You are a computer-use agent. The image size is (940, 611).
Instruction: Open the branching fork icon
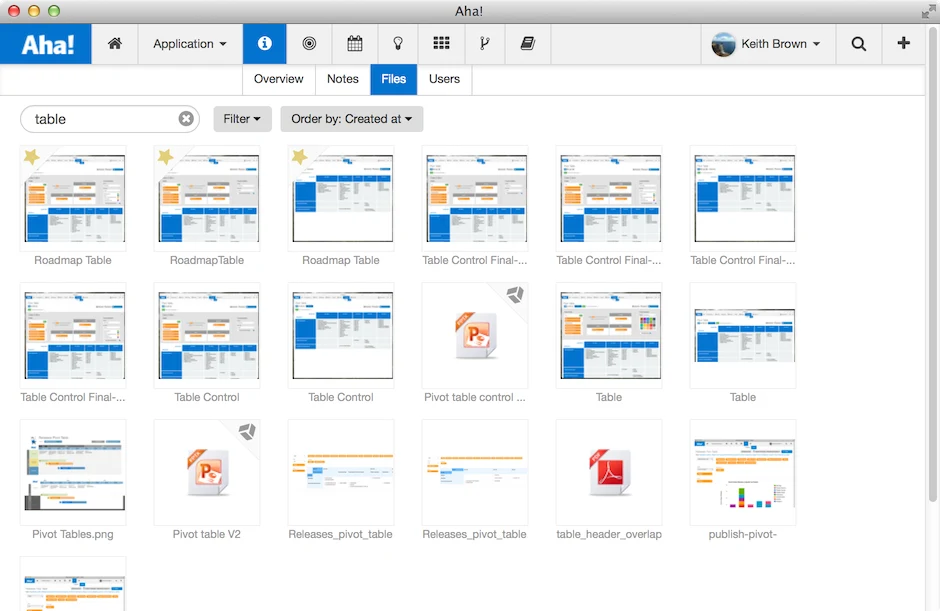pos(484,44)
